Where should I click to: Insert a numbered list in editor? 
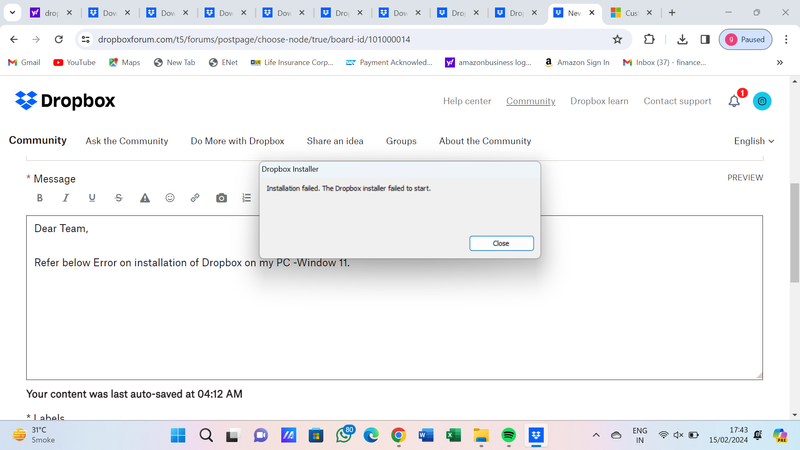(x=246, y=198)
